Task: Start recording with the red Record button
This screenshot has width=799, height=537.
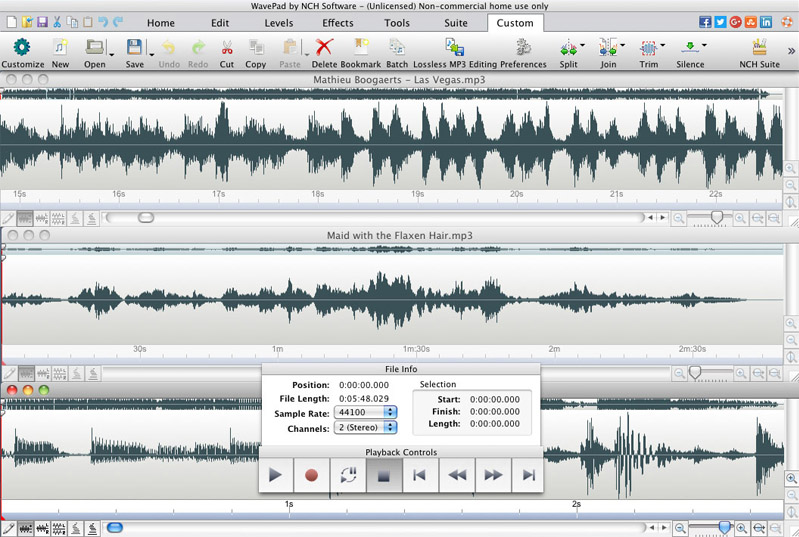Action: 311,475
